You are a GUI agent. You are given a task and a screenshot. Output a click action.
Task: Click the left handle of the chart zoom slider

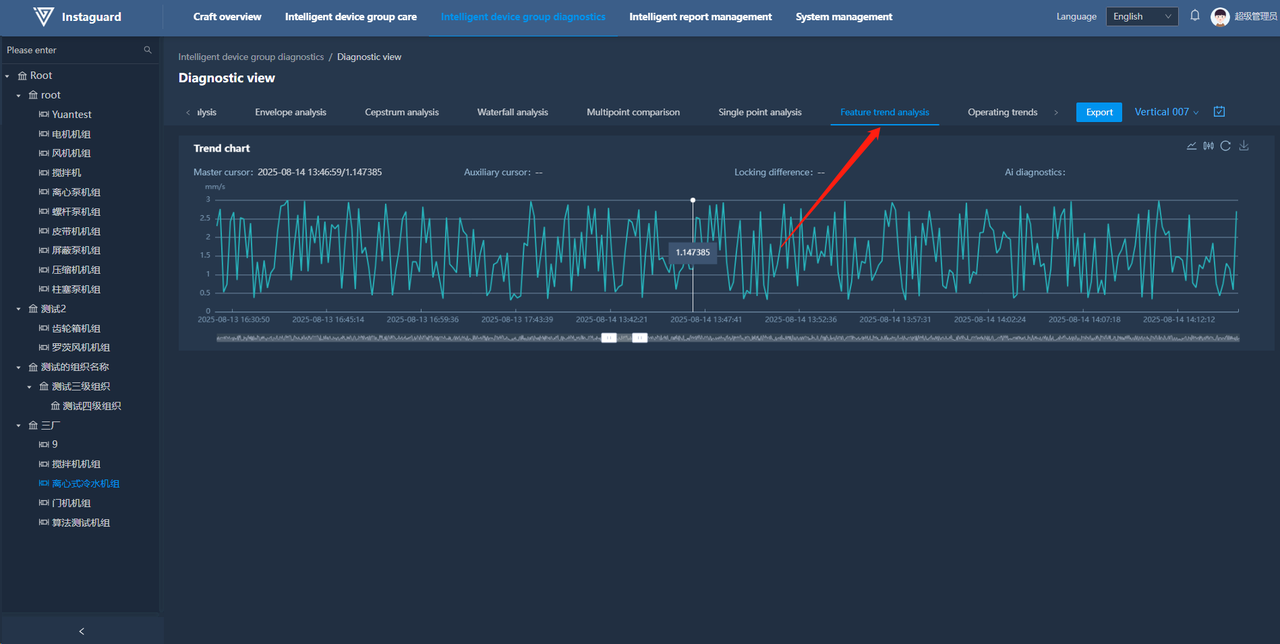coord(608,338)
